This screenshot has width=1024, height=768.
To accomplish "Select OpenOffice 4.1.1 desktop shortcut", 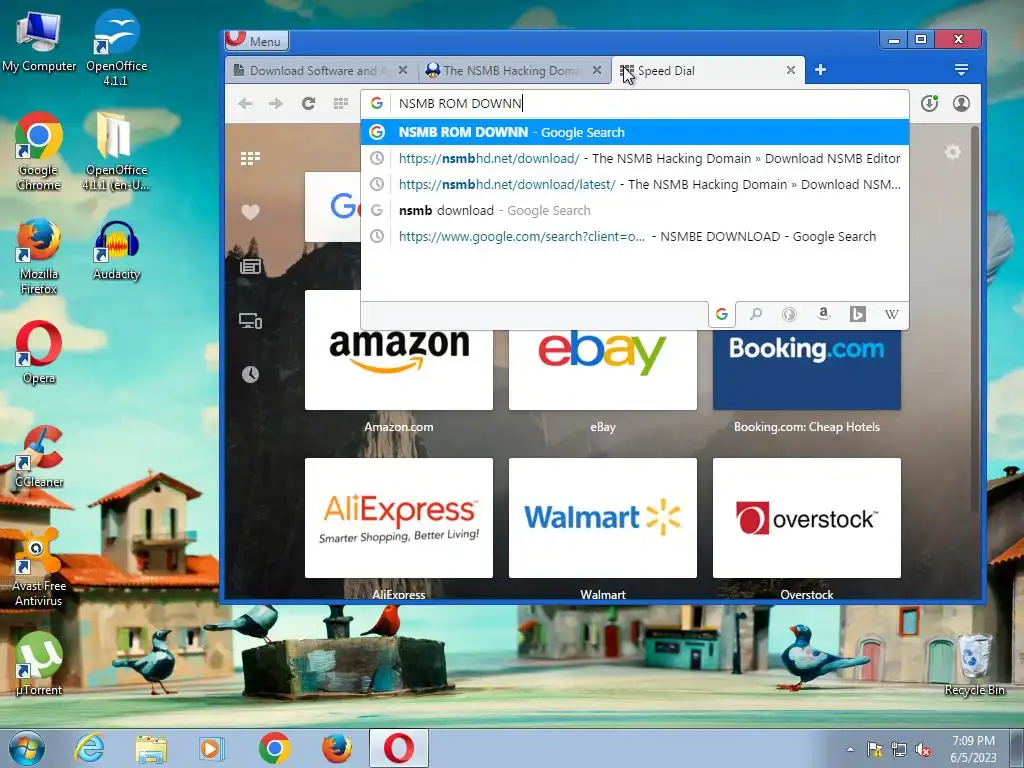I will click(116, 48).
